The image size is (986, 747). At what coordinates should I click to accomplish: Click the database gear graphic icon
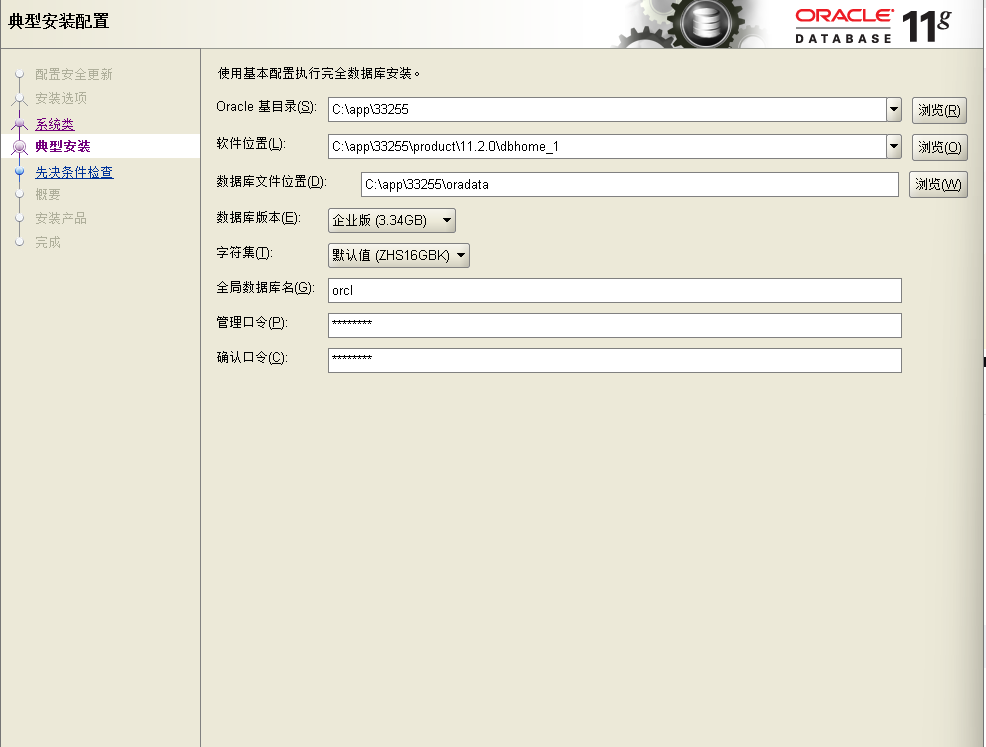pos(706,24)
